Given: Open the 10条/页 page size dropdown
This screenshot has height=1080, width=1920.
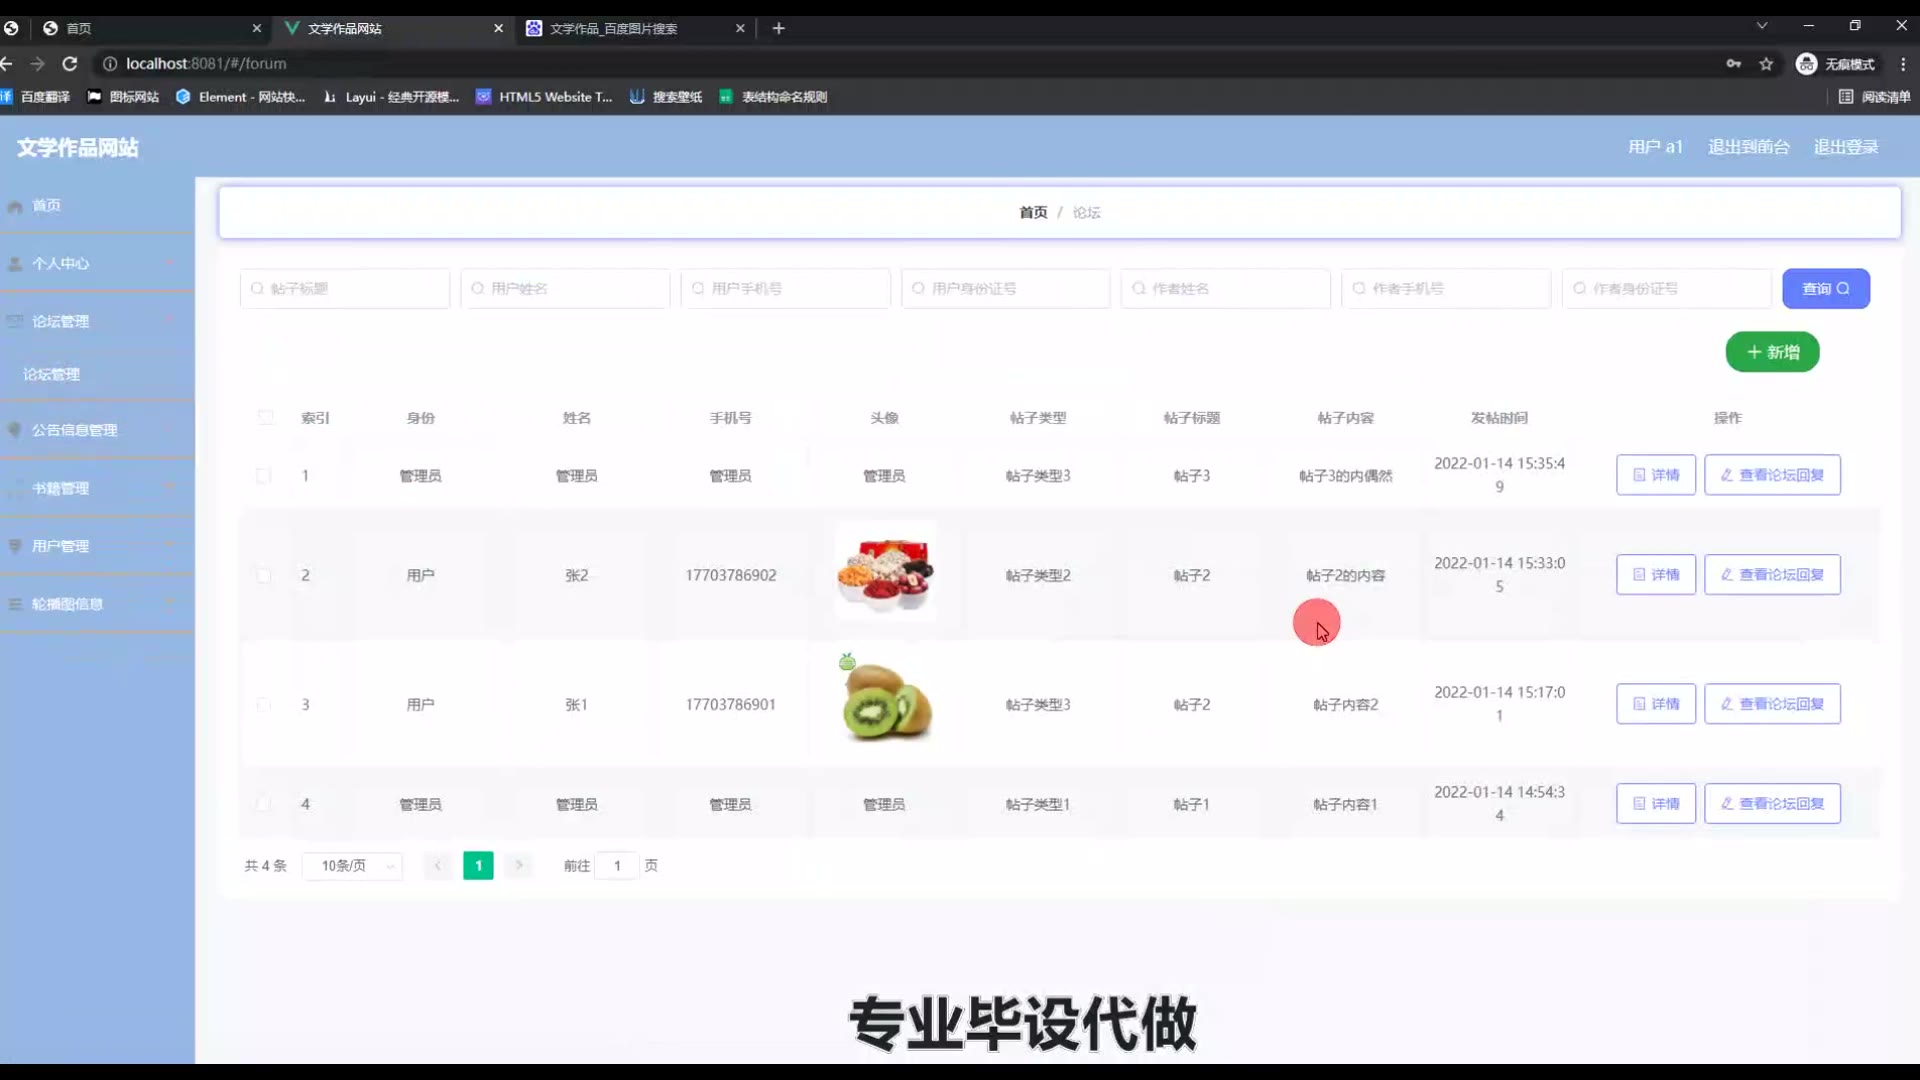Looking at the screenshot, I should (352, 866).
